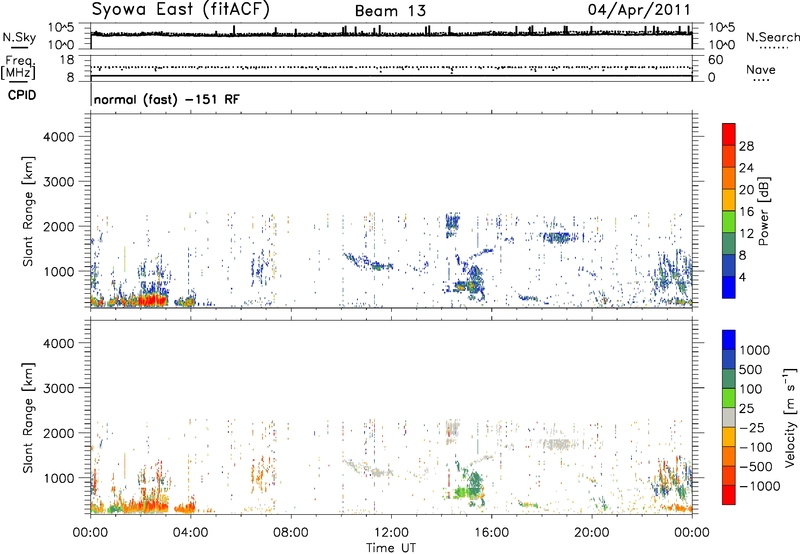Click the 'normal (fast) -151 RF' text

[166, 99]
